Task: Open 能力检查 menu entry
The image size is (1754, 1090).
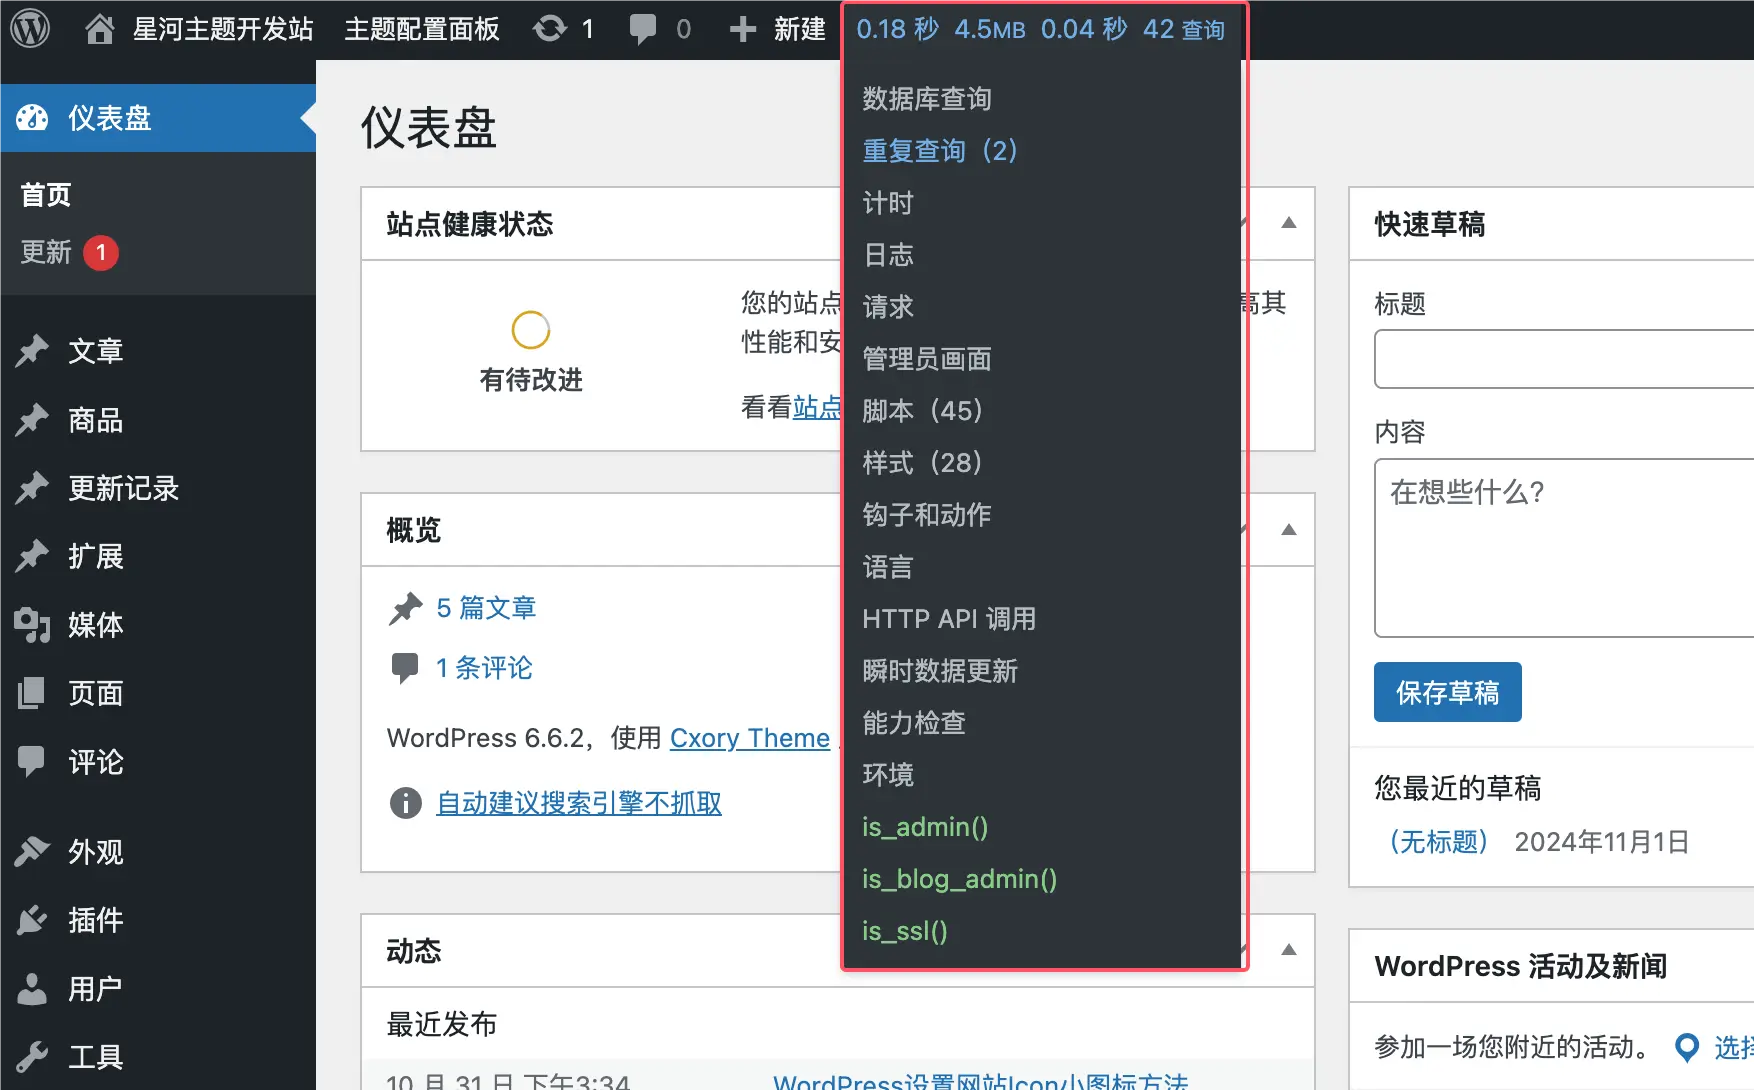Action: coord(914,723)
